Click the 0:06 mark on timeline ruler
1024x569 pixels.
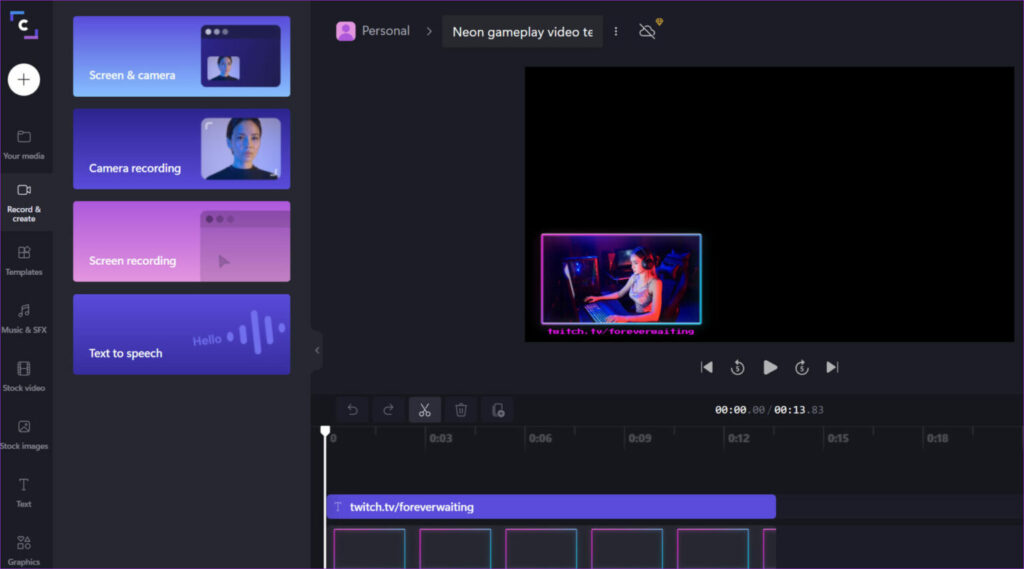(x=541, y=438)
